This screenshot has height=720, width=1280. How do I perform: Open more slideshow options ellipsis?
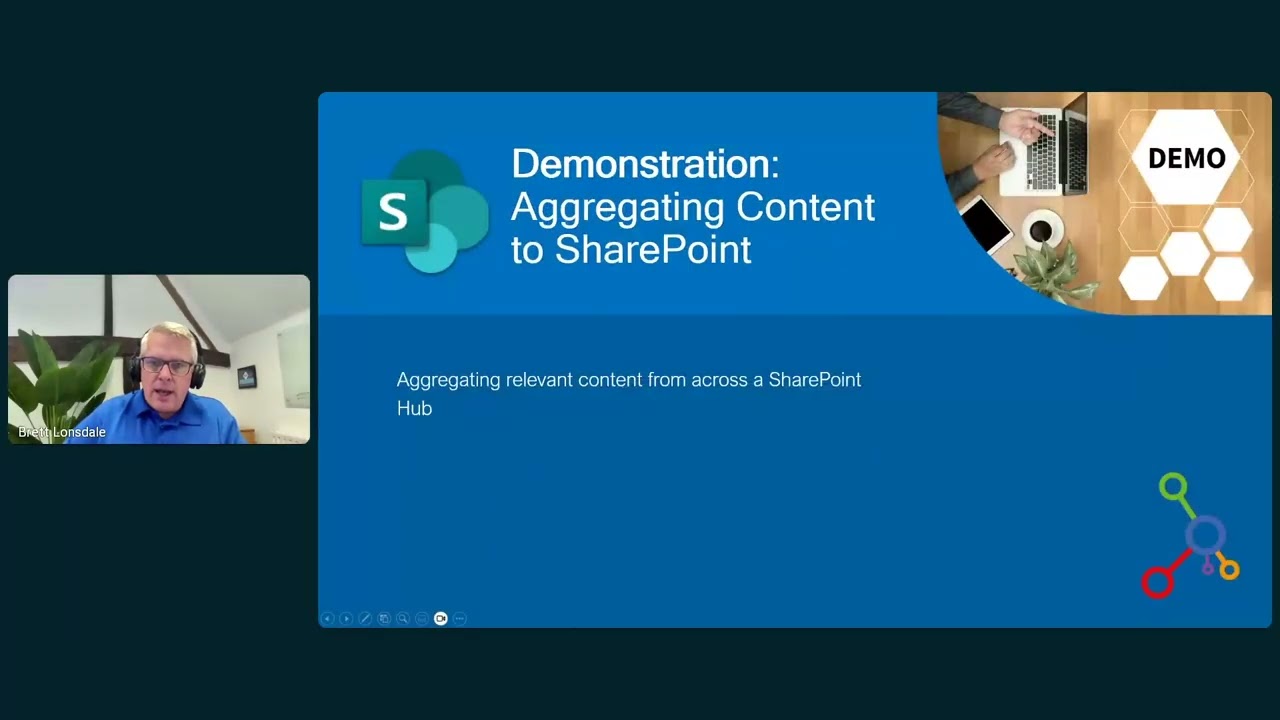pos(460,619)
